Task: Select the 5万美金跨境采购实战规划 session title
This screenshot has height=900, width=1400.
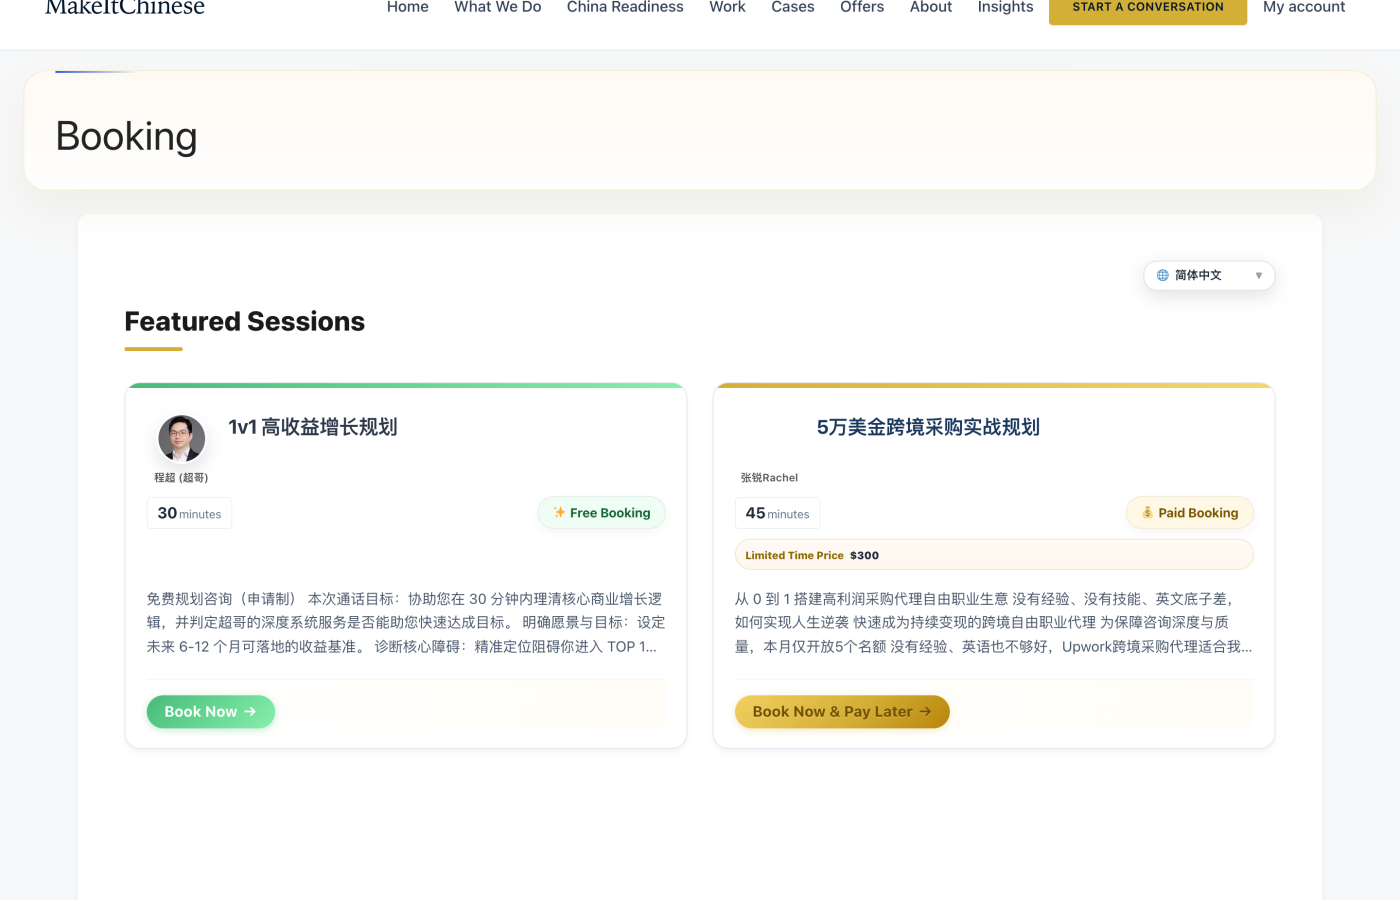Action: coord(928,427)
